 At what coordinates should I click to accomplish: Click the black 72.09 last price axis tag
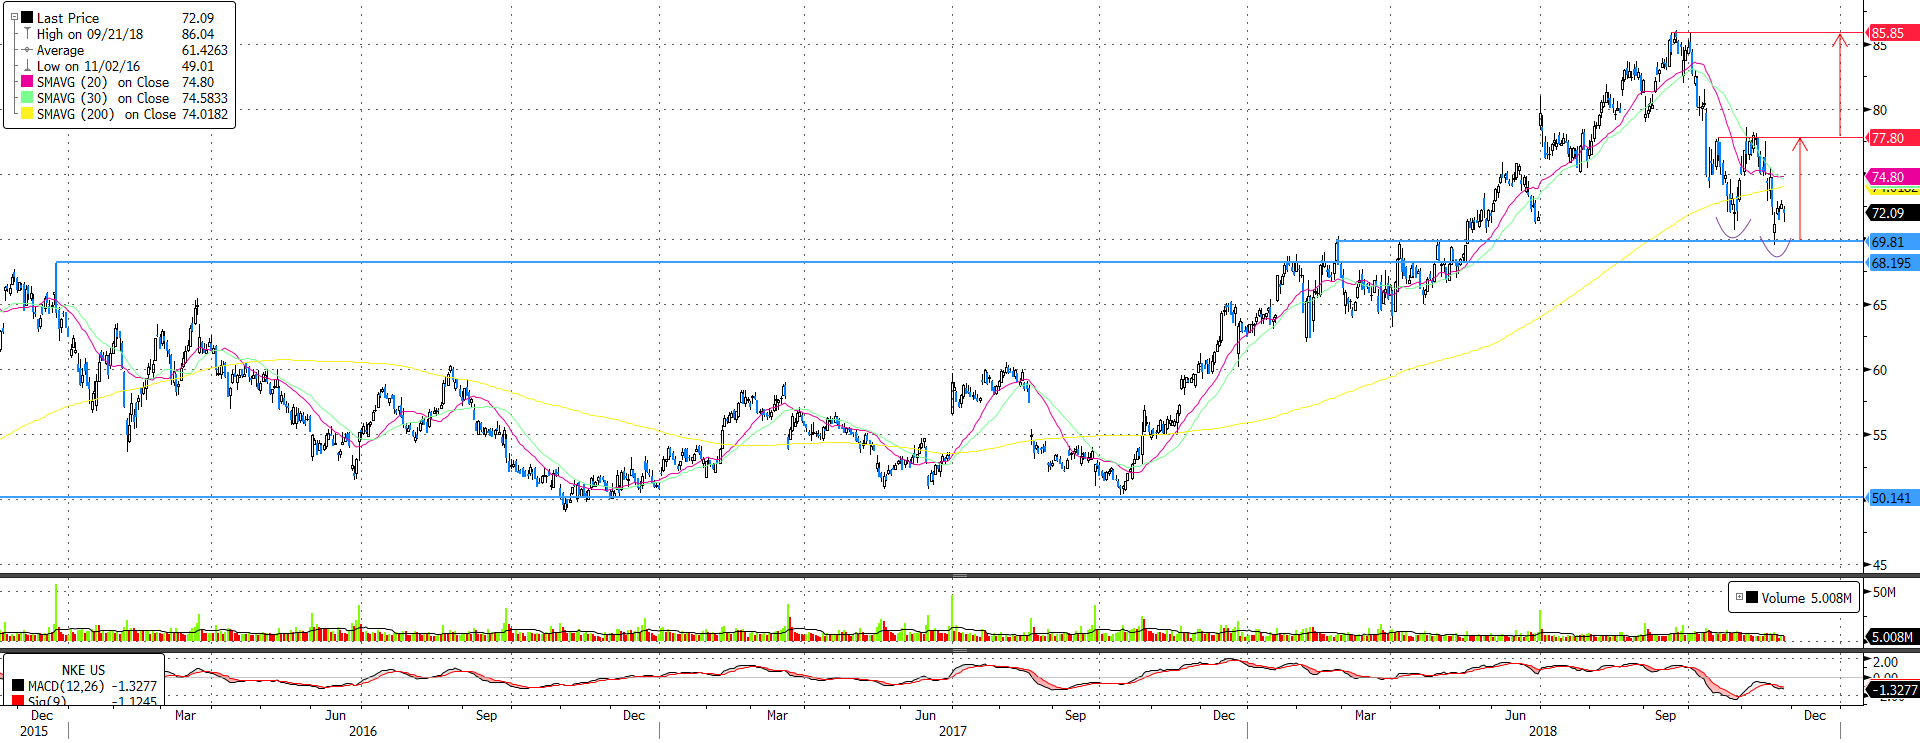click(x=1893, y=213)
